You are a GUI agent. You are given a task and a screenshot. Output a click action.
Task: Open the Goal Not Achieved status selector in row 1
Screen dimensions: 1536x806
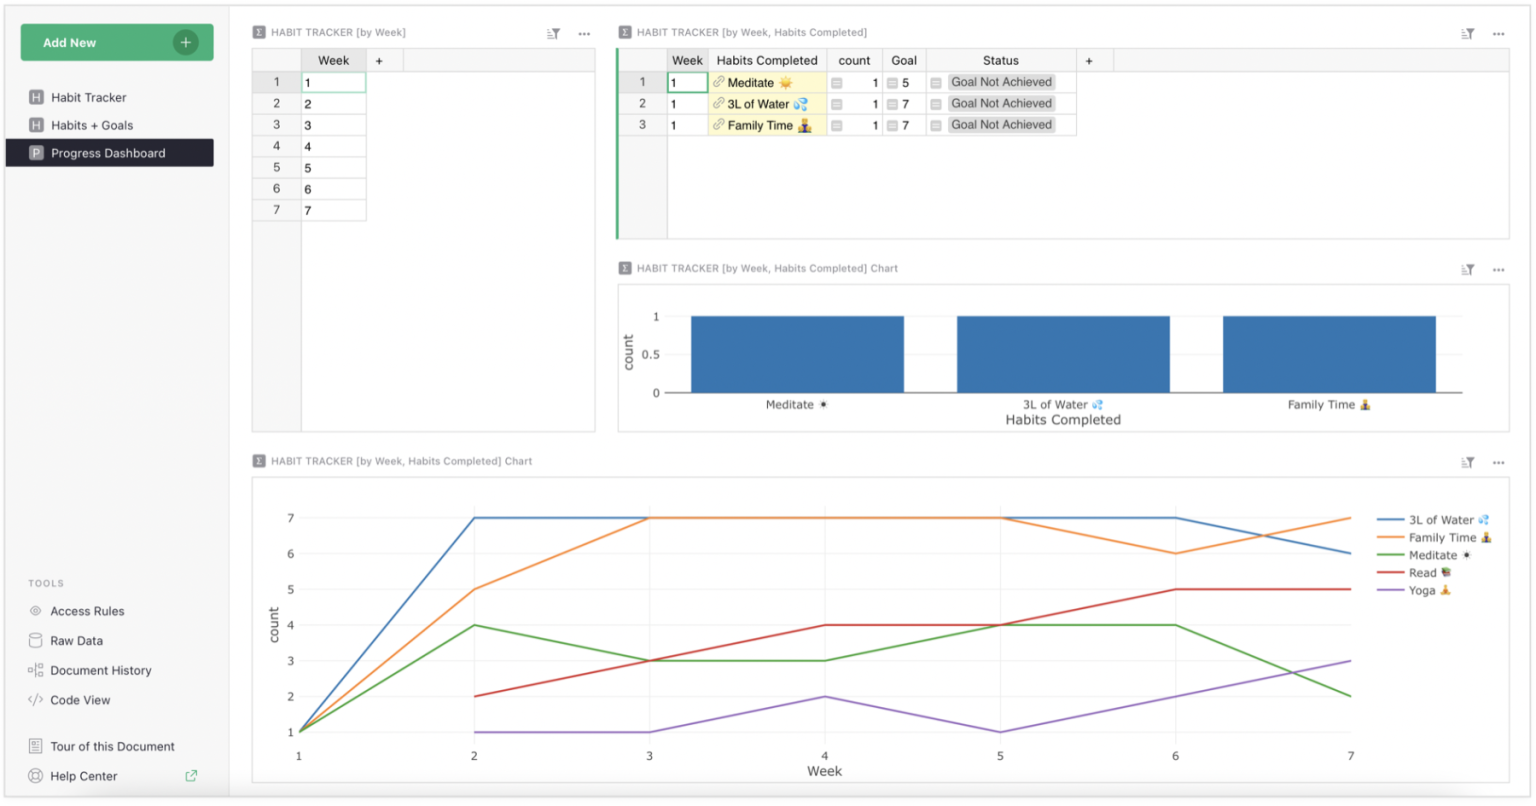coord(1001,82)
